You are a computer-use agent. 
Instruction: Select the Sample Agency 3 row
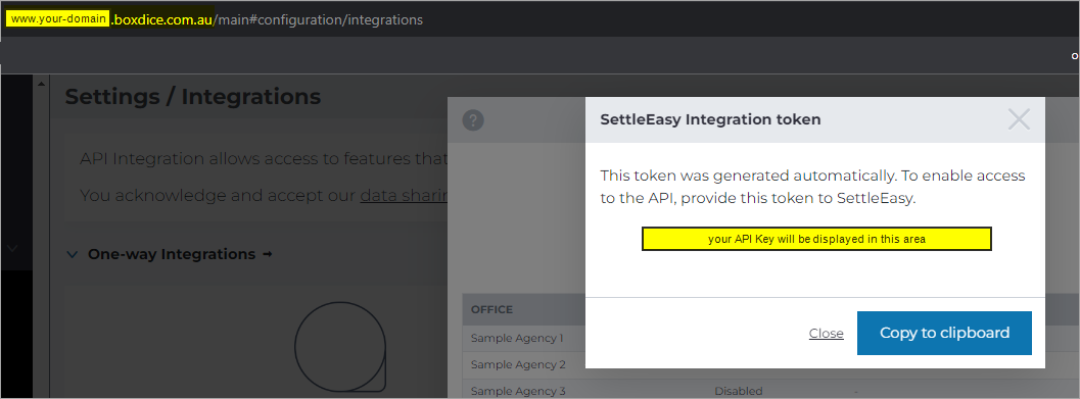click(x=771, y=391)
